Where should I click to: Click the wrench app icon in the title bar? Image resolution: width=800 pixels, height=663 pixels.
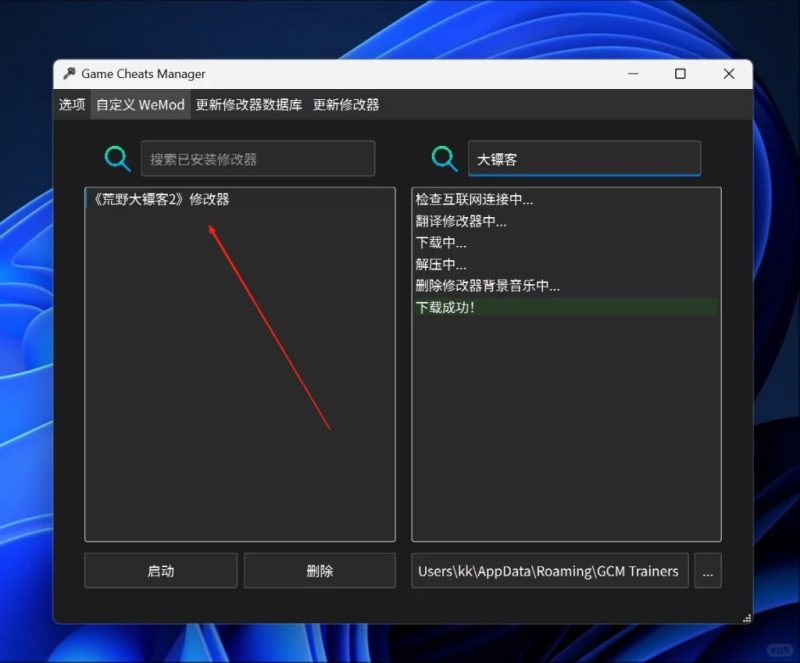click(x=69, y=73)
